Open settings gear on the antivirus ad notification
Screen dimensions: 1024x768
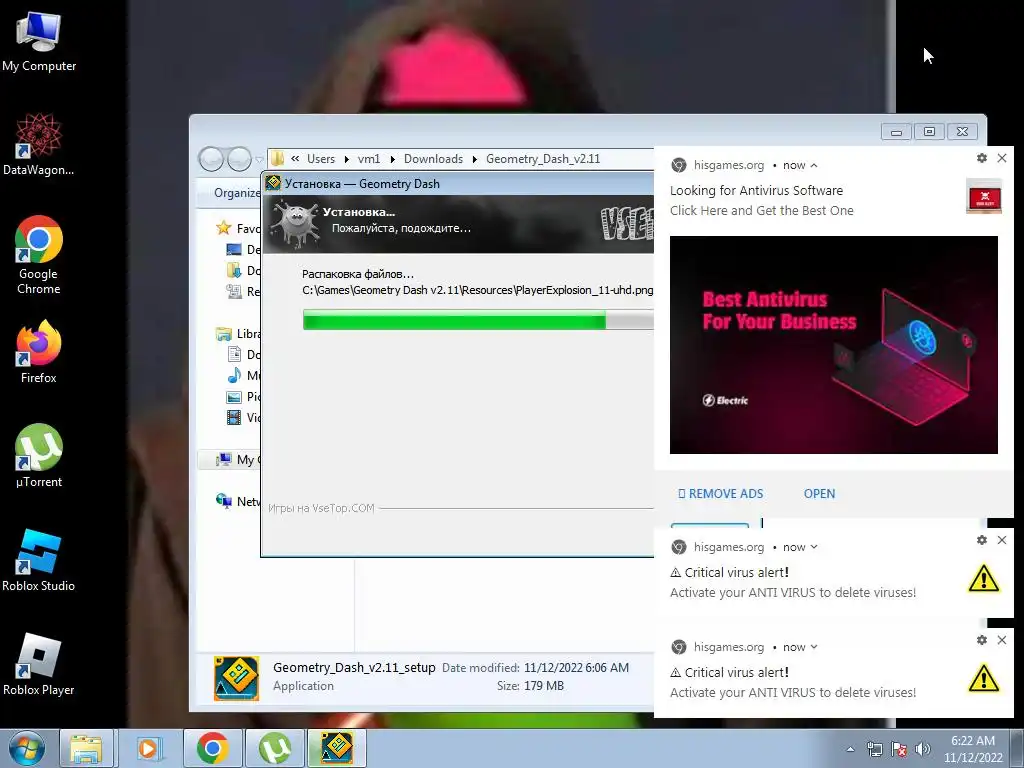pyautogui.click(x=982, y=158)
